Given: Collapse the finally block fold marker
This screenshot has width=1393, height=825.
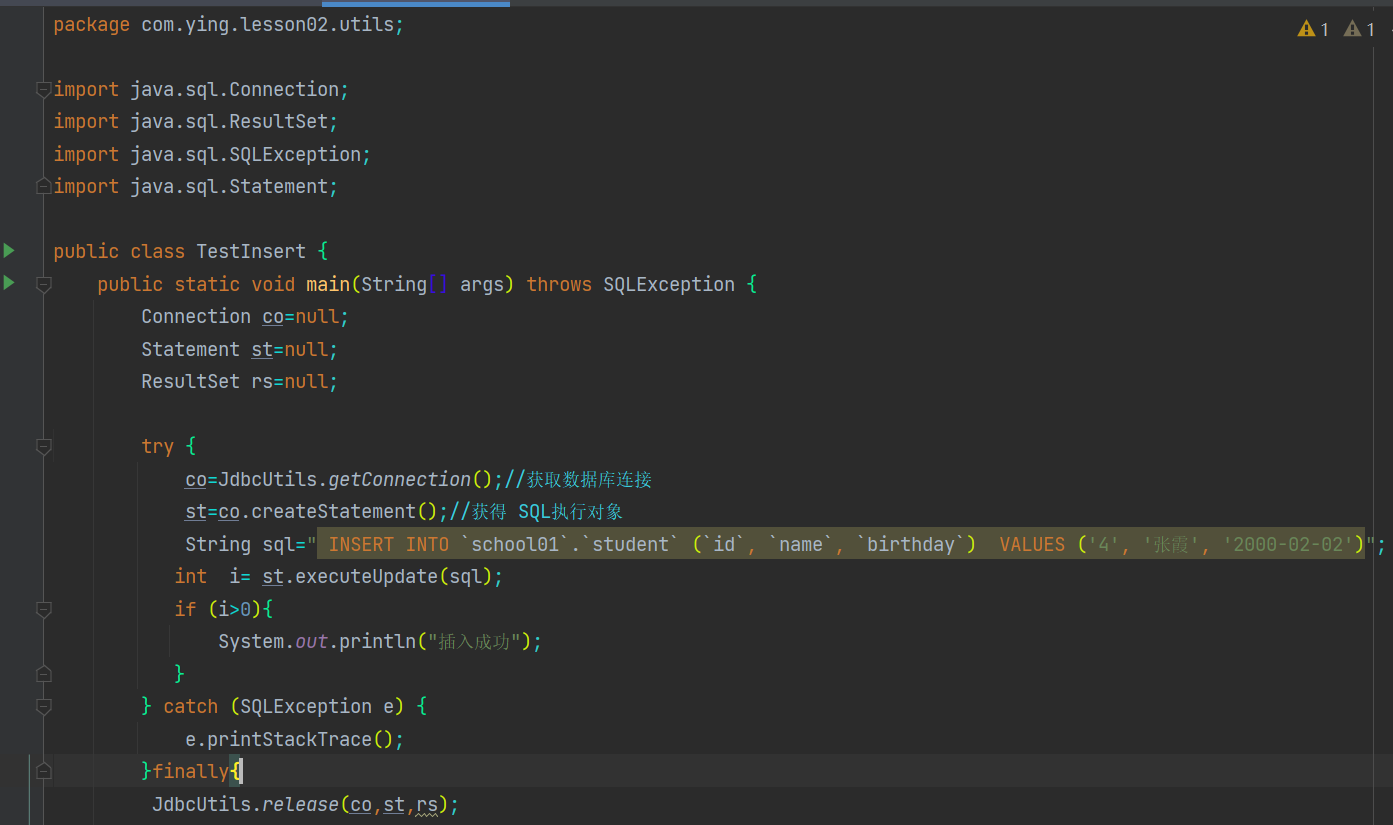Looking at the screenshot, I should [43, 771].
